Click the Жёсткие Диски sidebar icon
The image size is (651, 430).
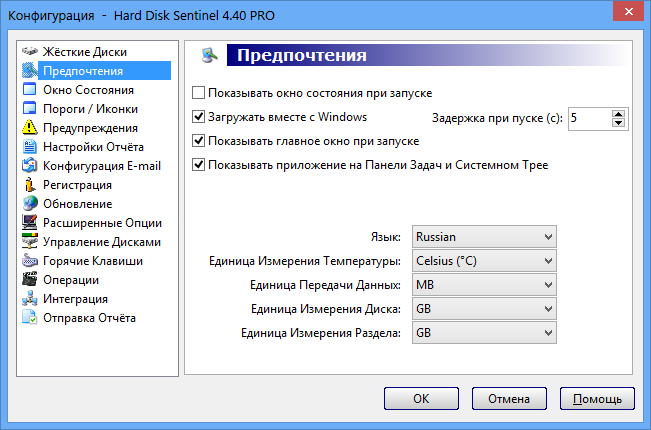coord(30,52)
